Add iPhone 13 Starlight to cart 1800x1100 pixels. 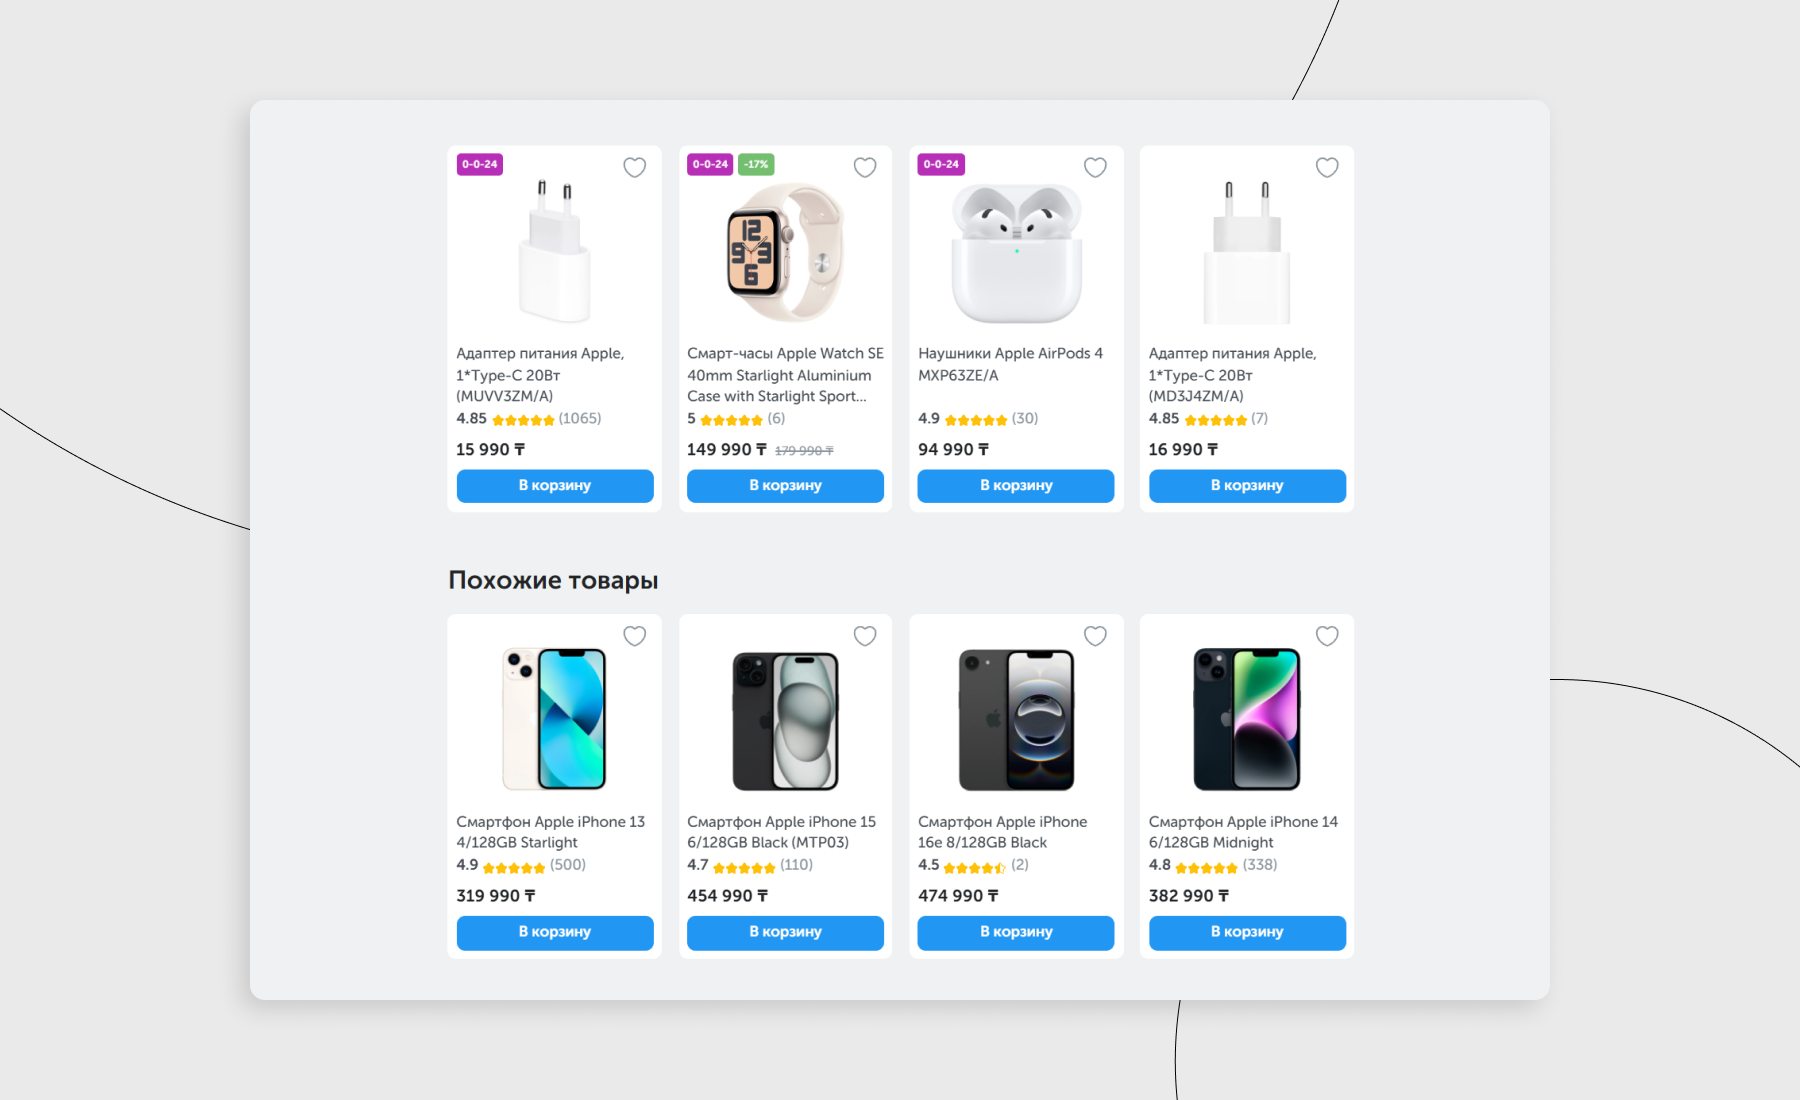coord(555,932)
